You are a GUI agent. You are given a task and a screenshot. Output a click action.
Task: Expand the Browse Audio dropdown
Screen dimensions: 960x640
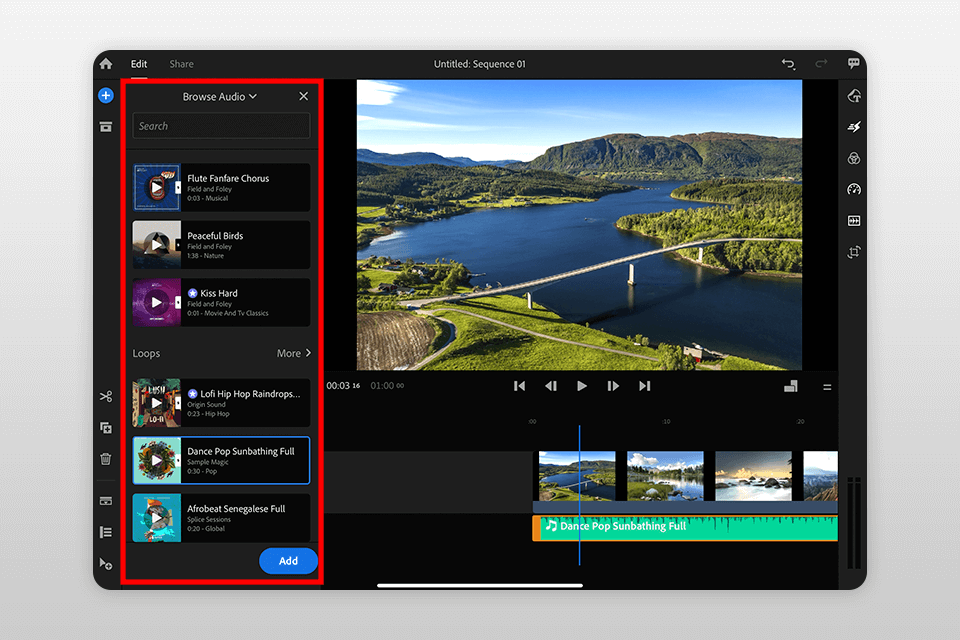(220, 97)
